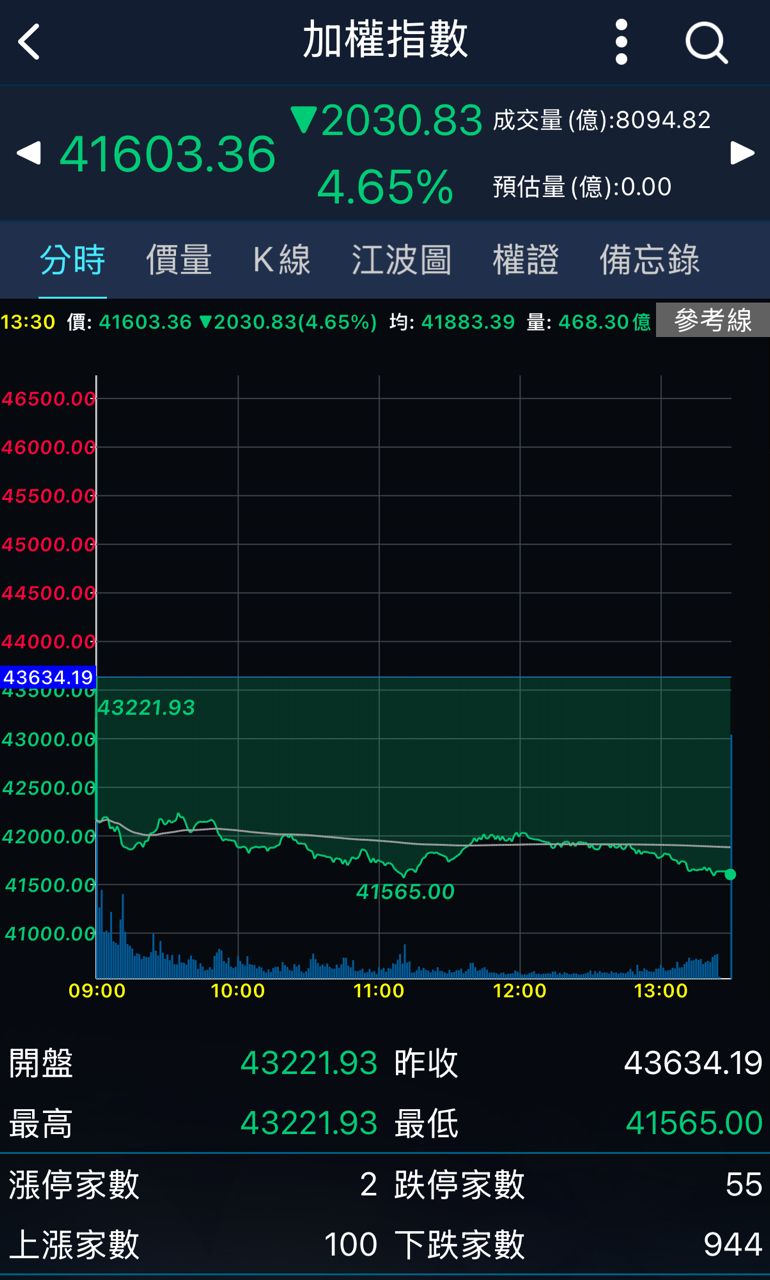Switch to the 價量 tab
Viewport: 770px width, 1280px height.
pyautogui.click(x=179, y=260)
